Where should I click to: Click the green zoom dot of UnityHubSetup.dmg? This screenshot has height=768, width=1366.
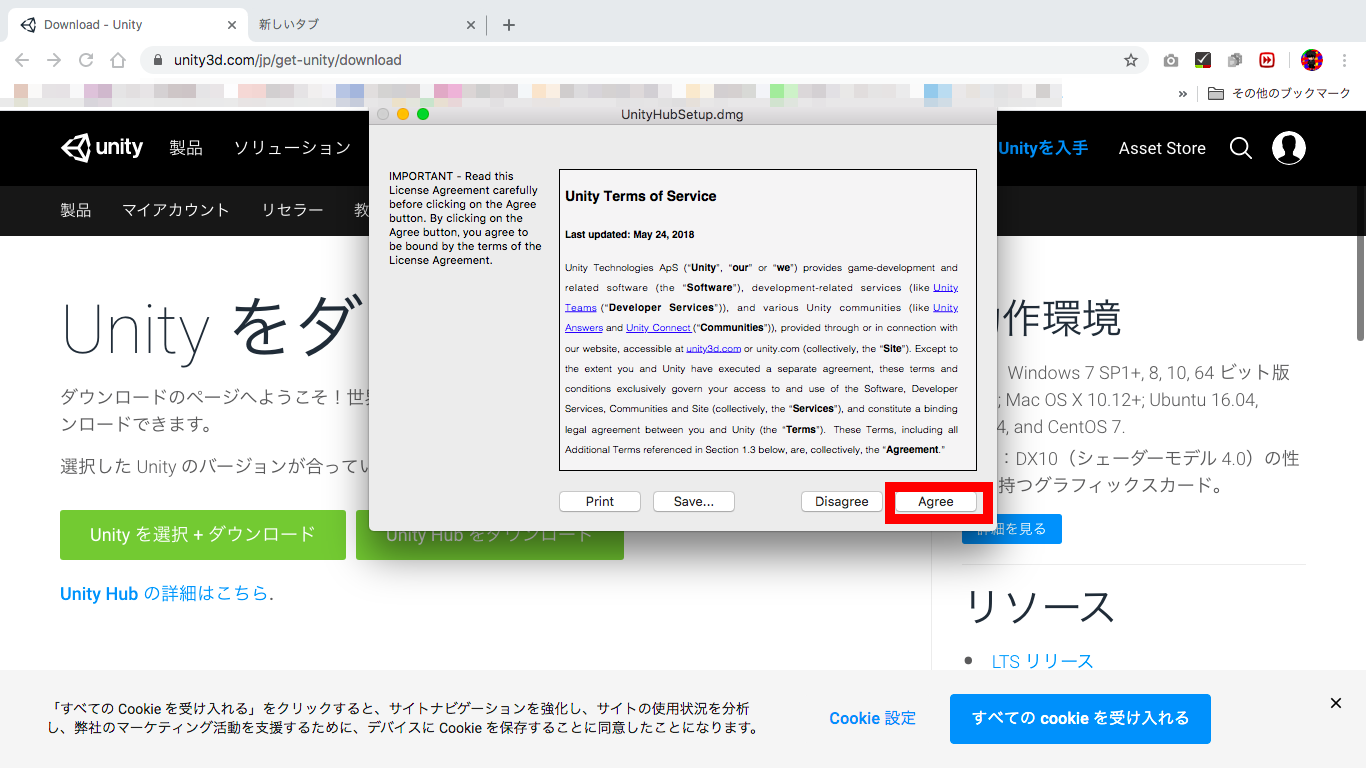(x=423, y=114)
